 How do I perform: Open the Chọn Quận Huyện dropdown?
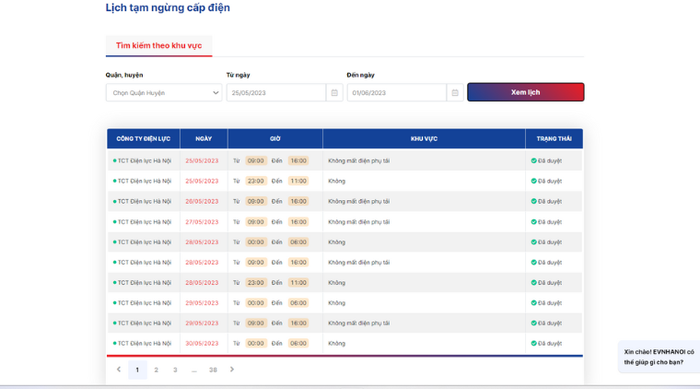(x=164, y=93)
